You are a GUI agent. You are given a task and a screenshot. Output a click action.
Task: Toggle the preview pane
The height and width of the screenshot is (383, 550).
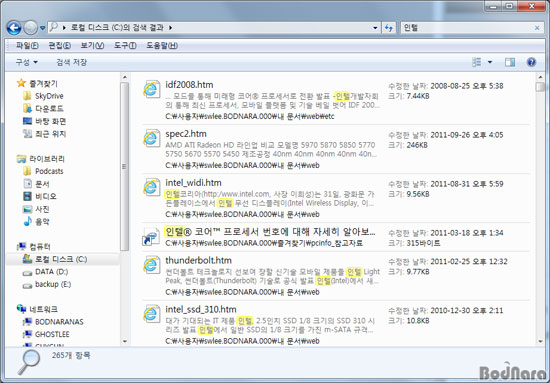[x=510, y=62]
